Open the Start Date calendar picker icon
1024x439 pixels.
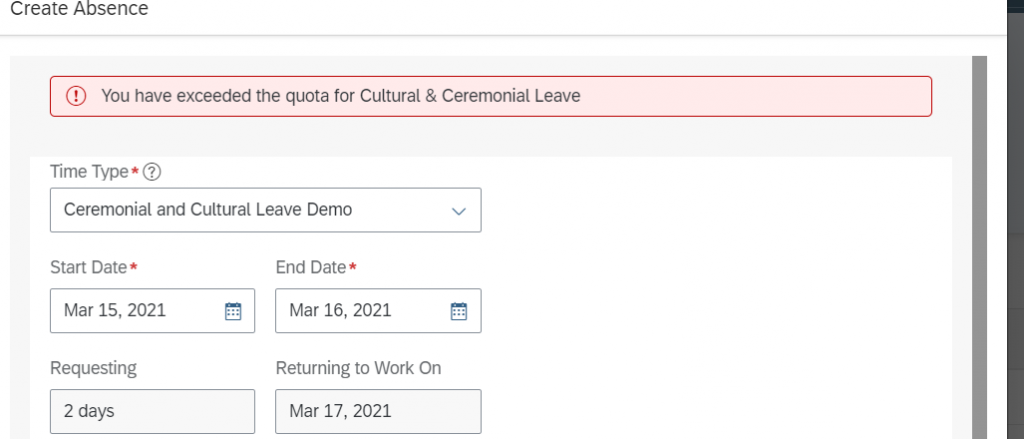tap(233, 311)
